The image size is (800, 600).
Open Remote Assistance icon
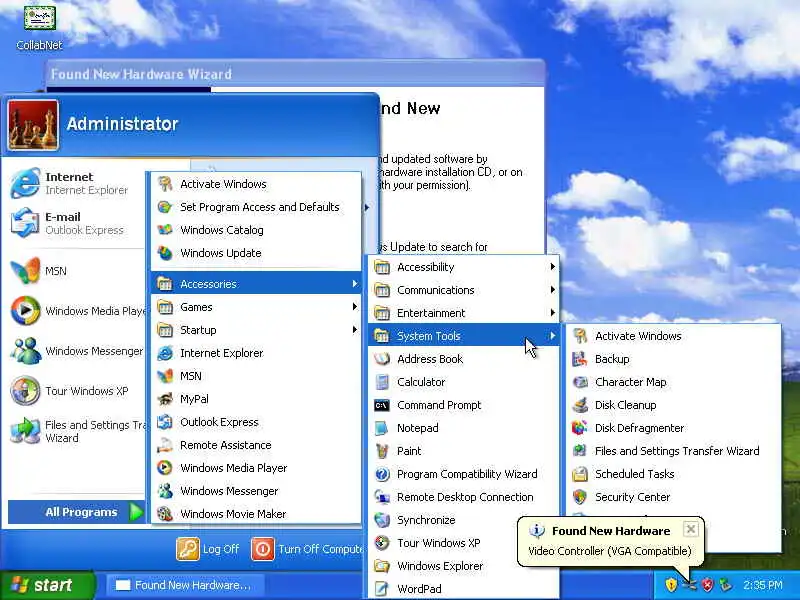point(165,445)
